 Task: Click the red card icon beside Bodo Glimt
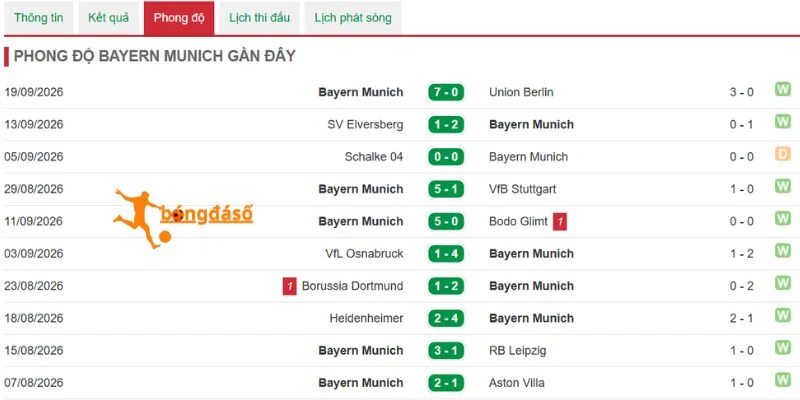tap(560, 221)
